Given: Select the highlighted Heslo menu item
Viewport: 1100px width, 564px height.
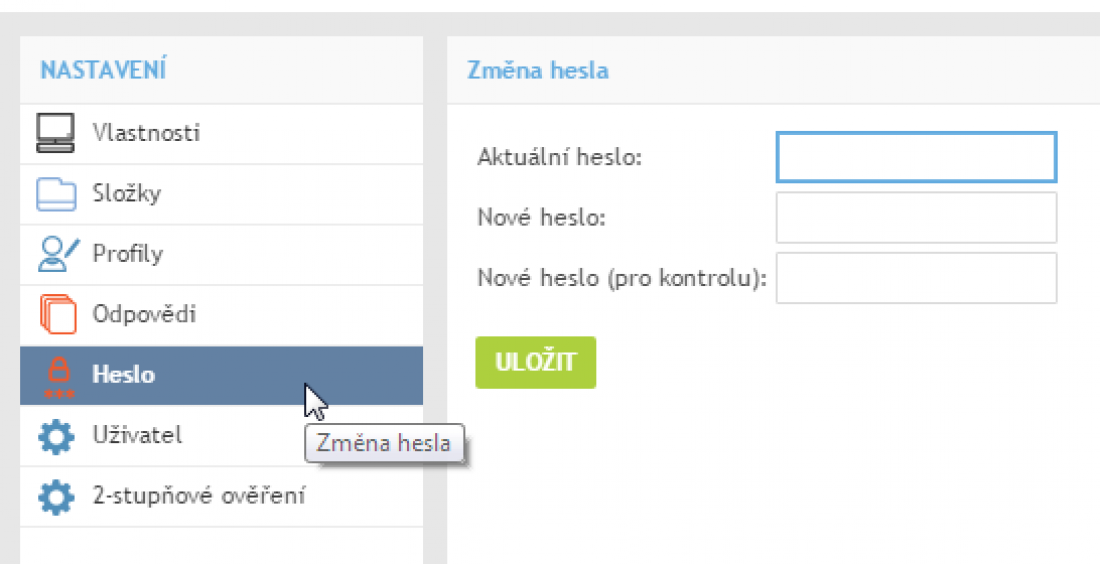Looking at the screenshot, I should click(124, 376).
